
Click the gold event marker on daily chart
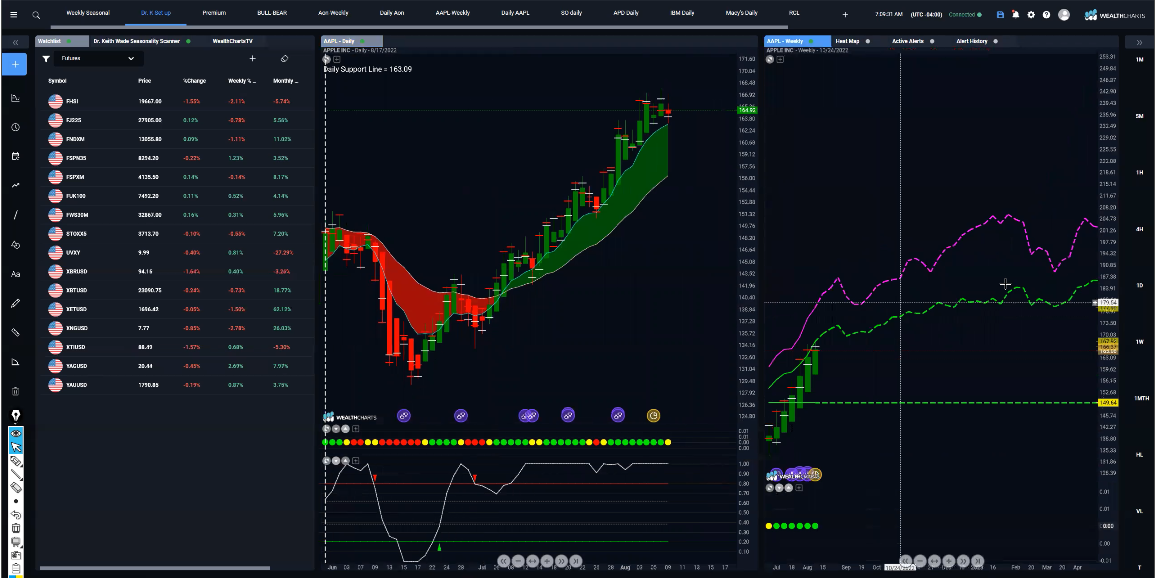(x=653, y=416)
